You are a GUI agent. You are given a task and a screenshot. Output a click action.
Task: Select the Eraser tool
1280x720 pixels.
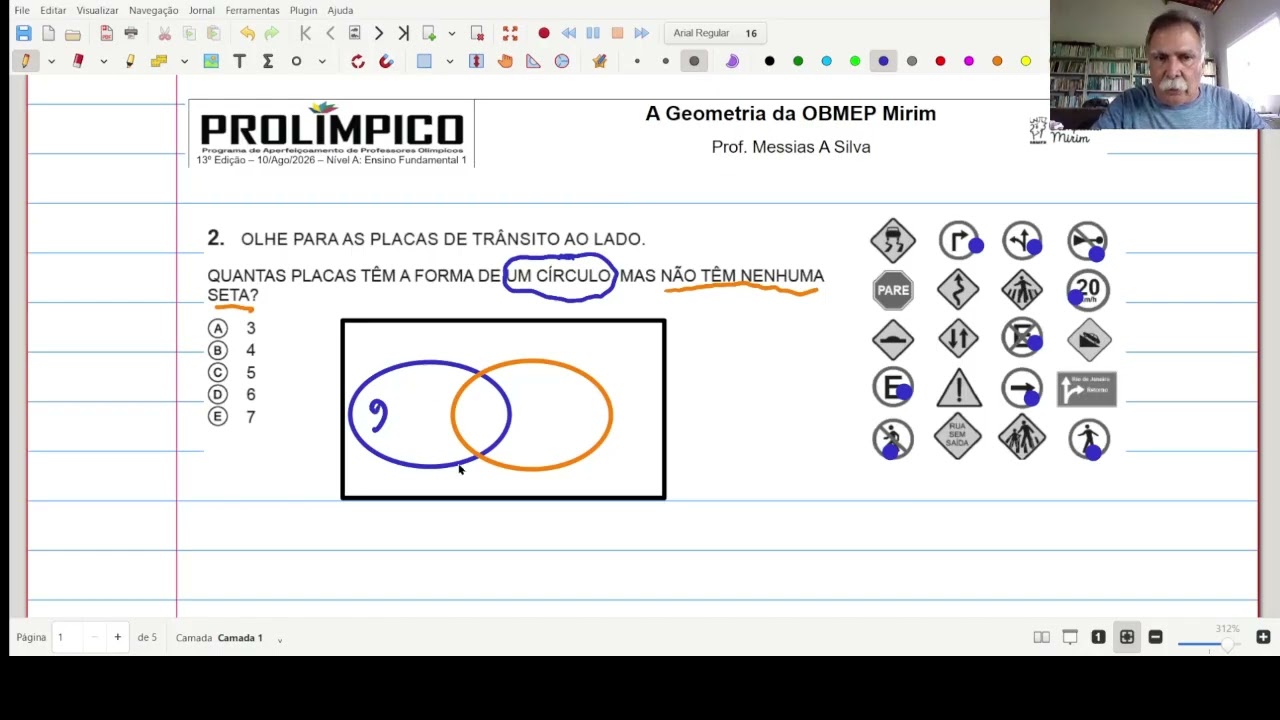pos(78,61)
